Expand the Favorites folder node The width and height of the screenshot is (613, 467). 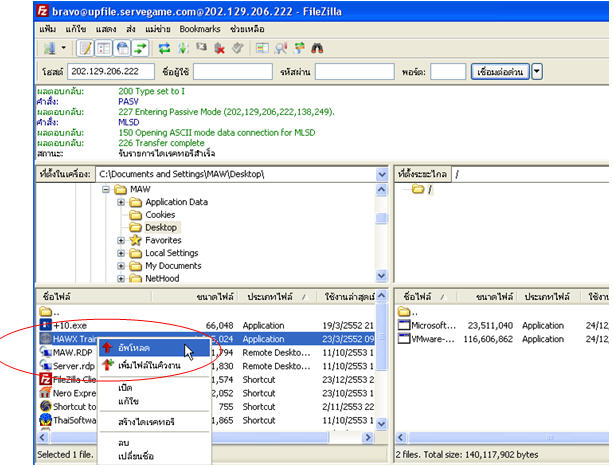[121, 240]
